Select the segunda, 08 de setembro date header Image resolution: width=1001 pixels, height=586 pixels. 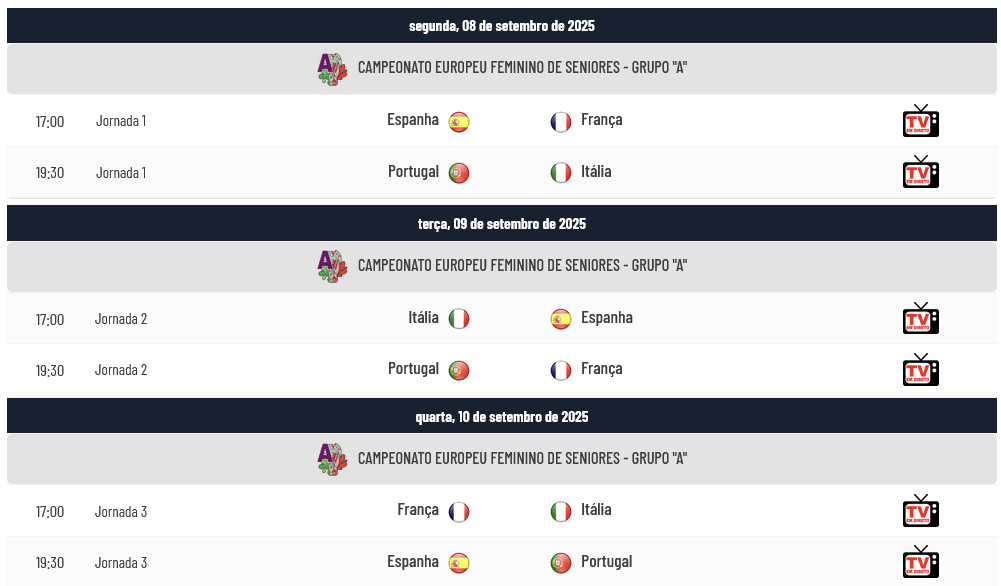502,26
